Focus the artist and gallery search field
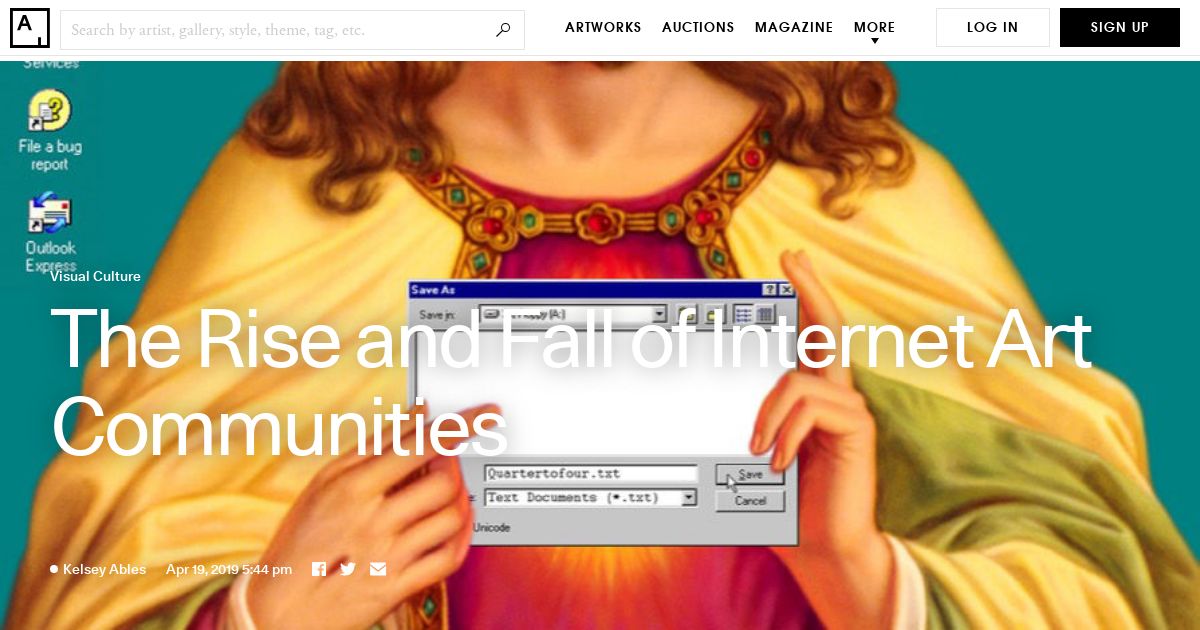 point(292,30)
